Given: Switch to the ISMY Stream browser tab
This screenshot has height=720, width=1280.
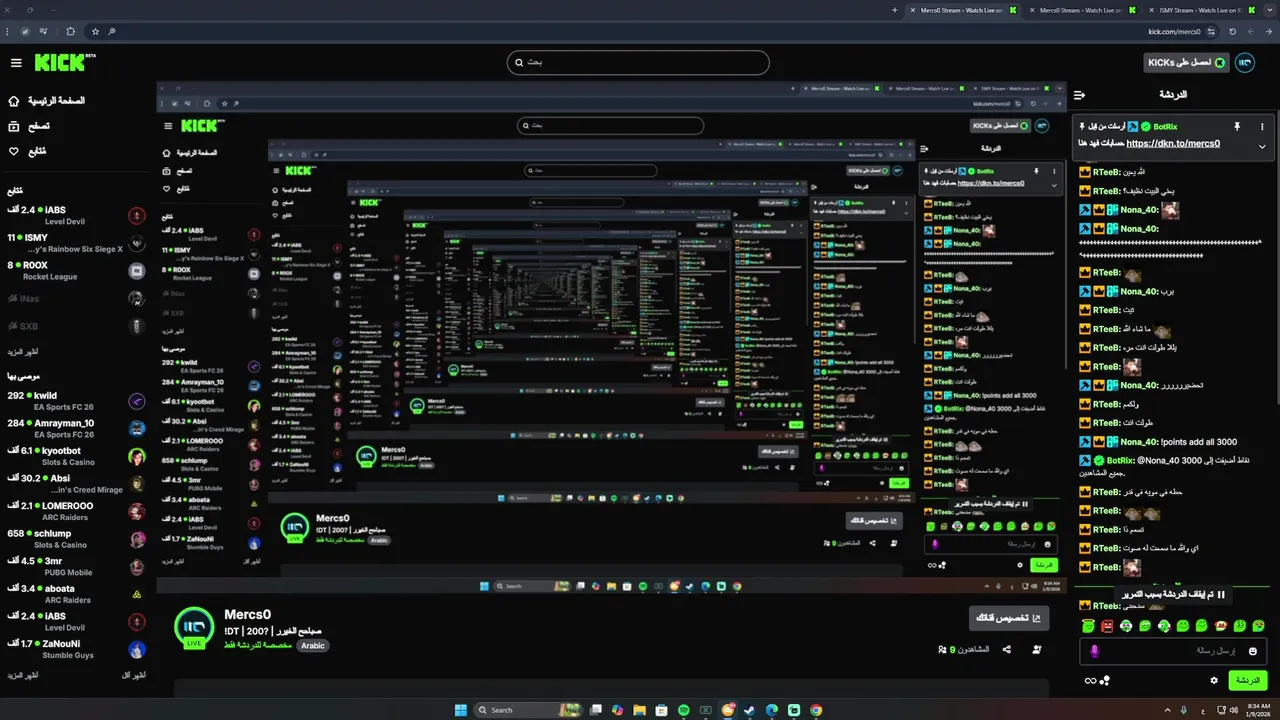Looking at the screenshot, I should [x=1201, y=10].
